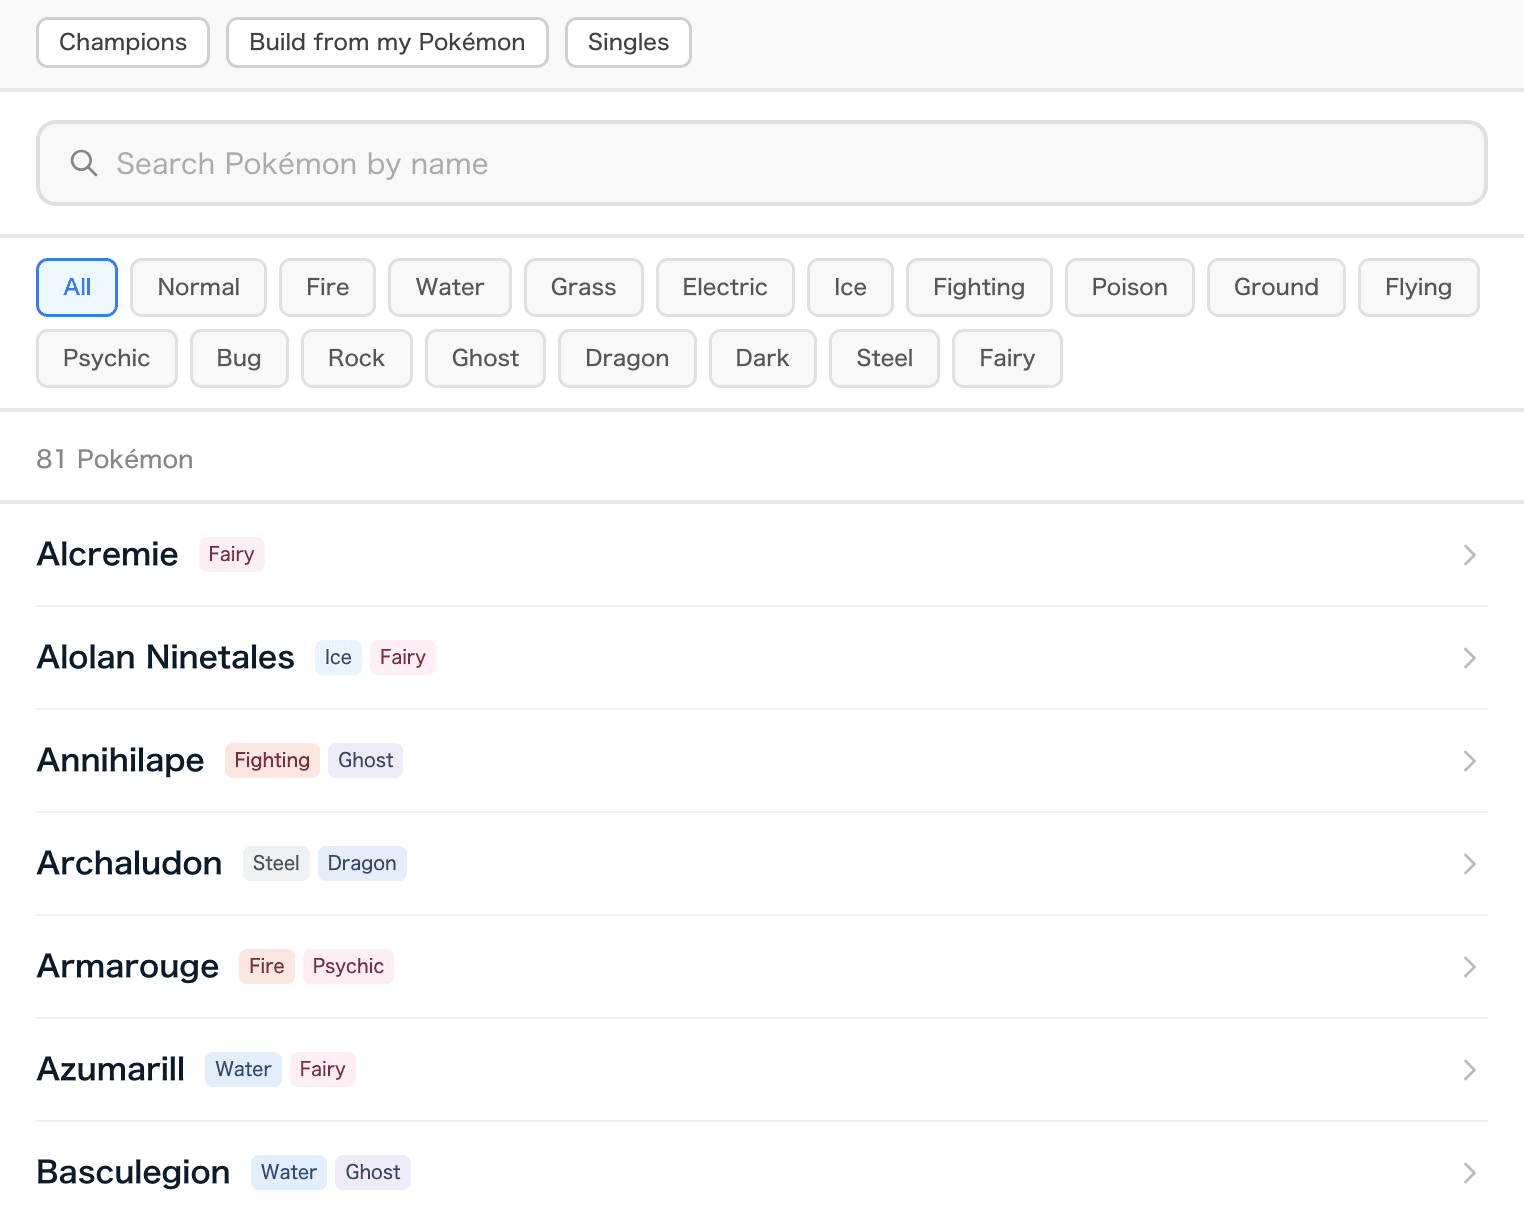The height and width of the screenshot is (1216, 1524).
Task: Open Build from my Pokémon
Action: pyautogui.click(x=387, y=42)
